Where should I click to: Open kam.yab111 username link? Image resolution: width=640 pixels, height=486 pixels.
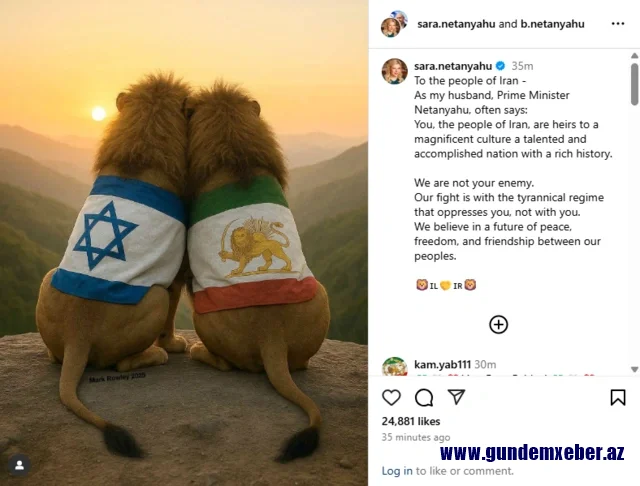tap(442, 364)
